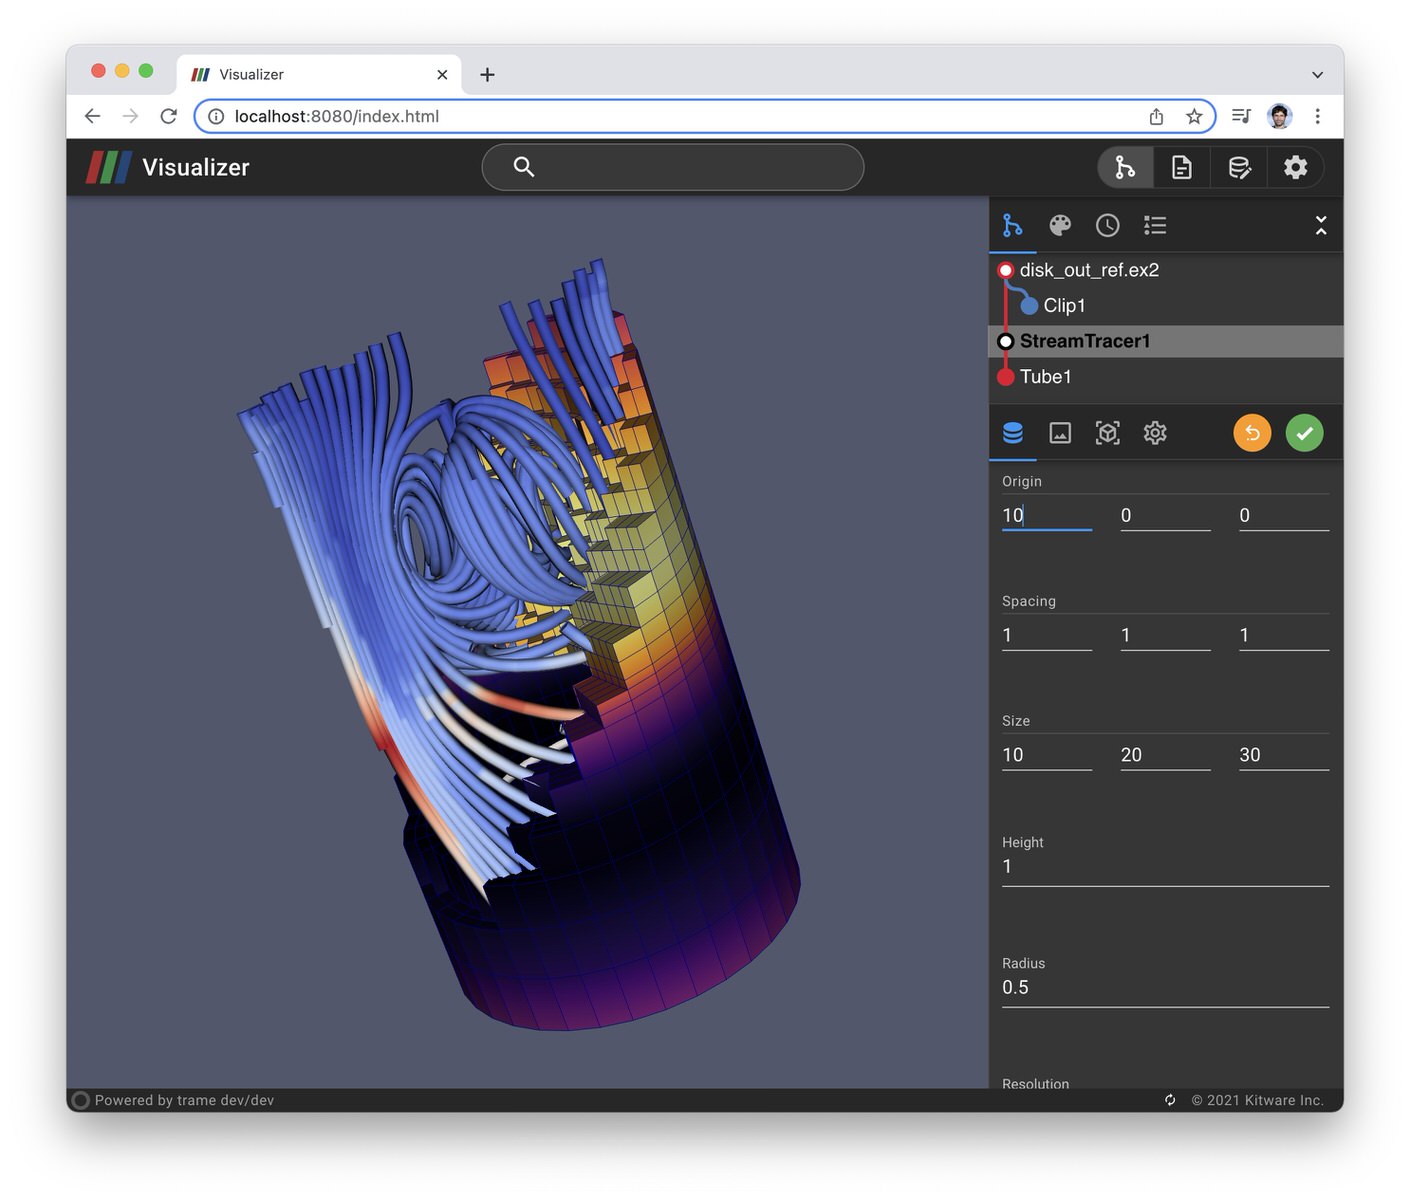Image resolution: width=1410 pixels, height=1200 pixels.
Task: Click the refresh icon in footer
Action: pos(1170,1100)
